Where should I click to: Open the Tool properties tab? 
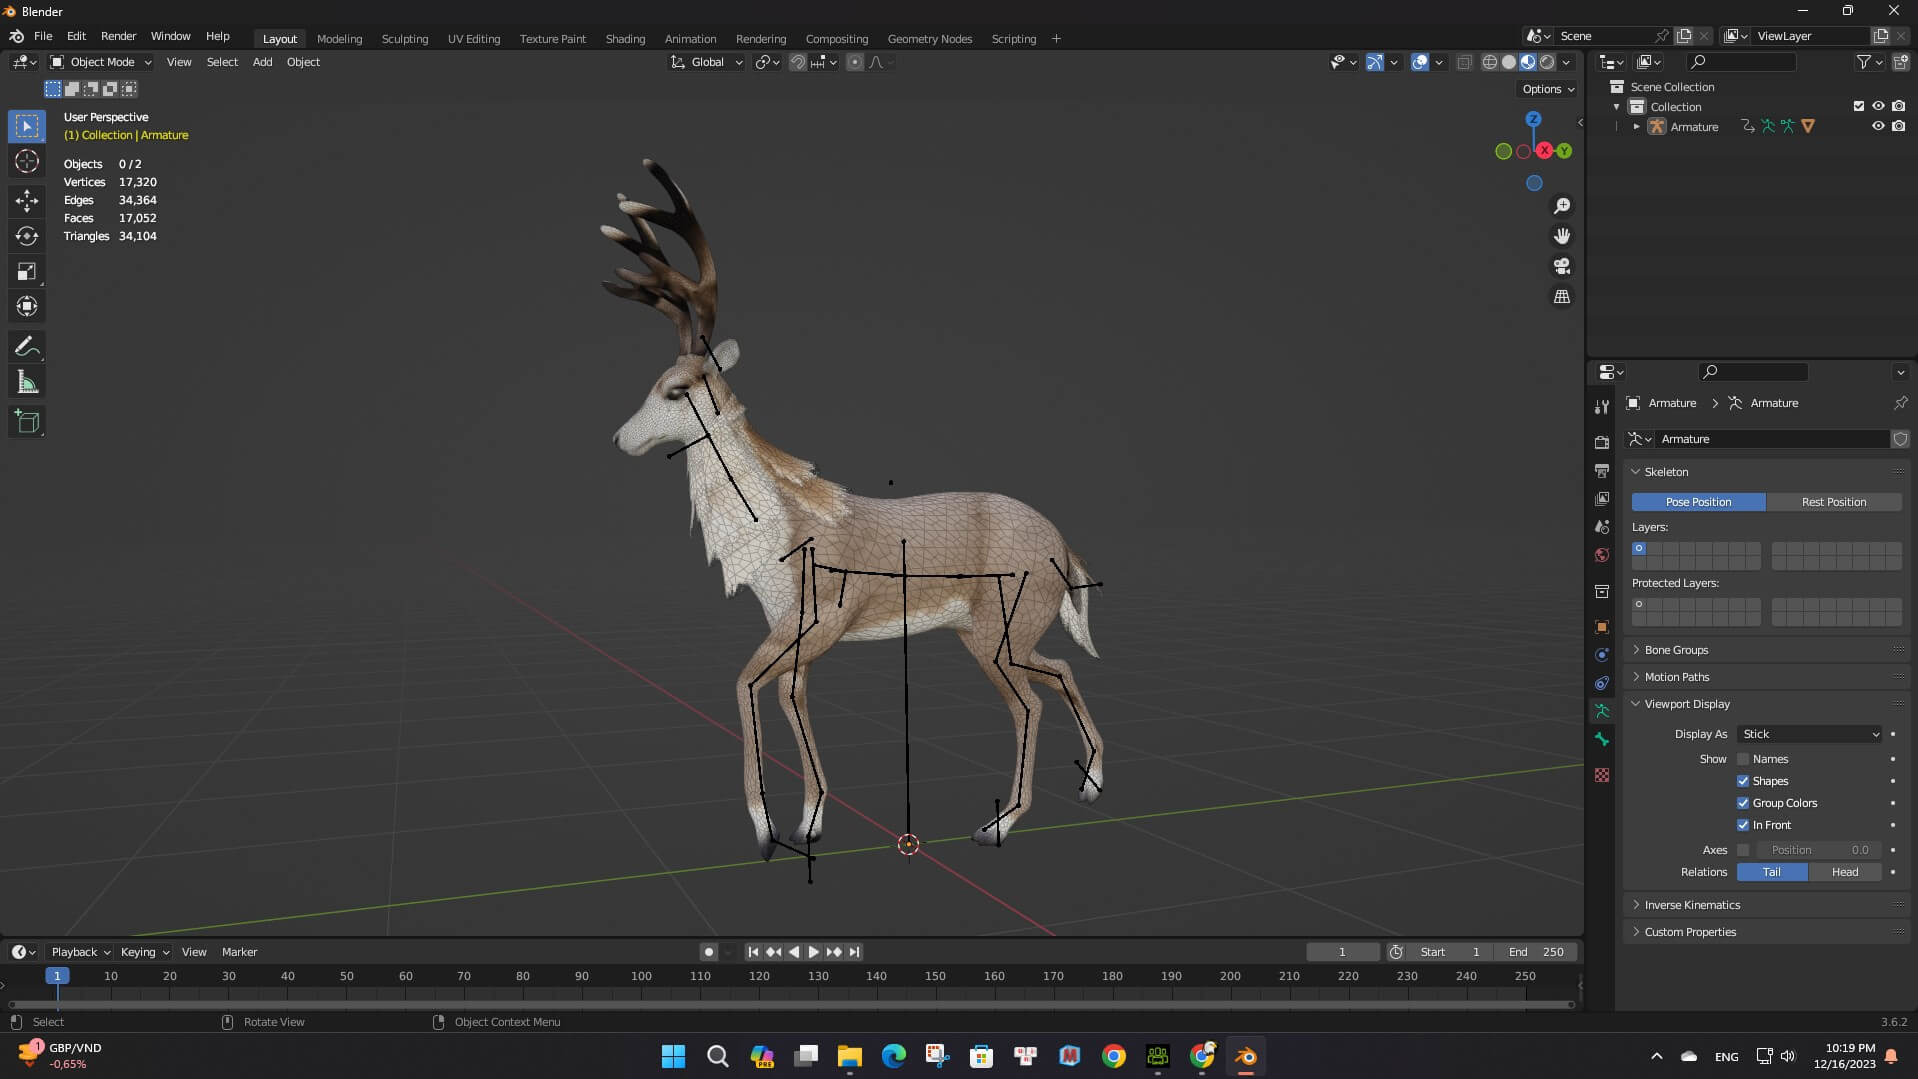pos(1601,407)
